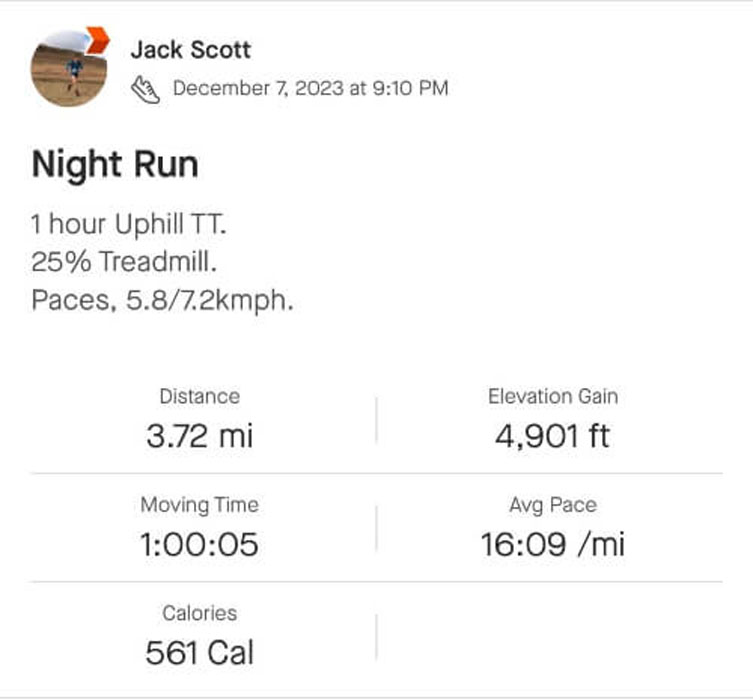The width and height of the screenshot is (753, 700).
Task: Click the Avg Pace label
Action: 552,505
